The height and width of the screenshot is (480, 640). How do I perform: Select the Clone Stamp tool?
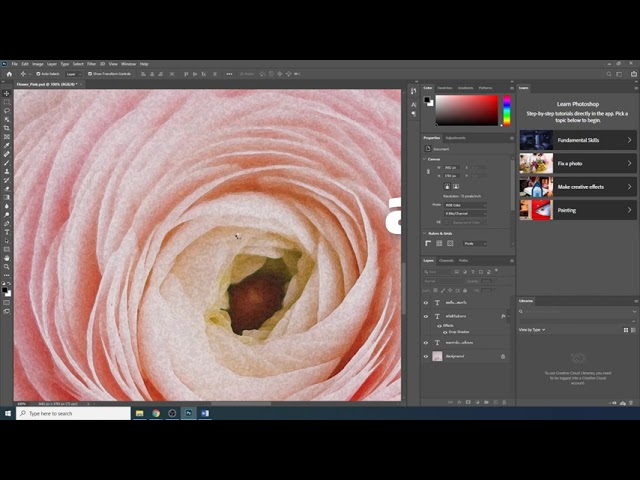click(7, 171)
